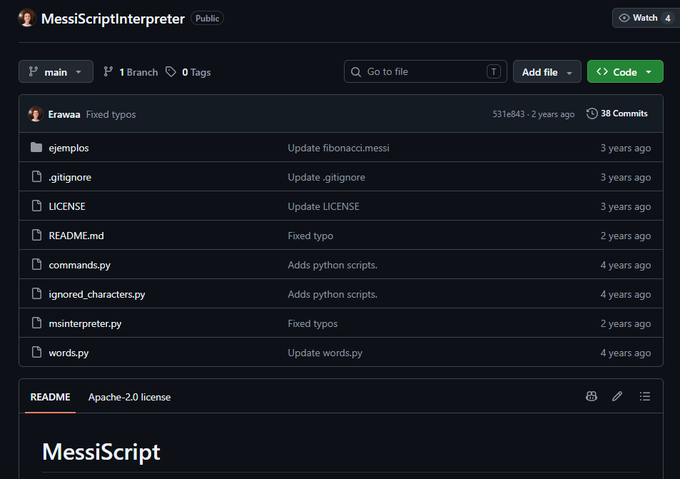680x479 pixels.
Task: Click the words.py row 4 years ago timestamp
Action: pyautogui.click(x=625, y=353)
